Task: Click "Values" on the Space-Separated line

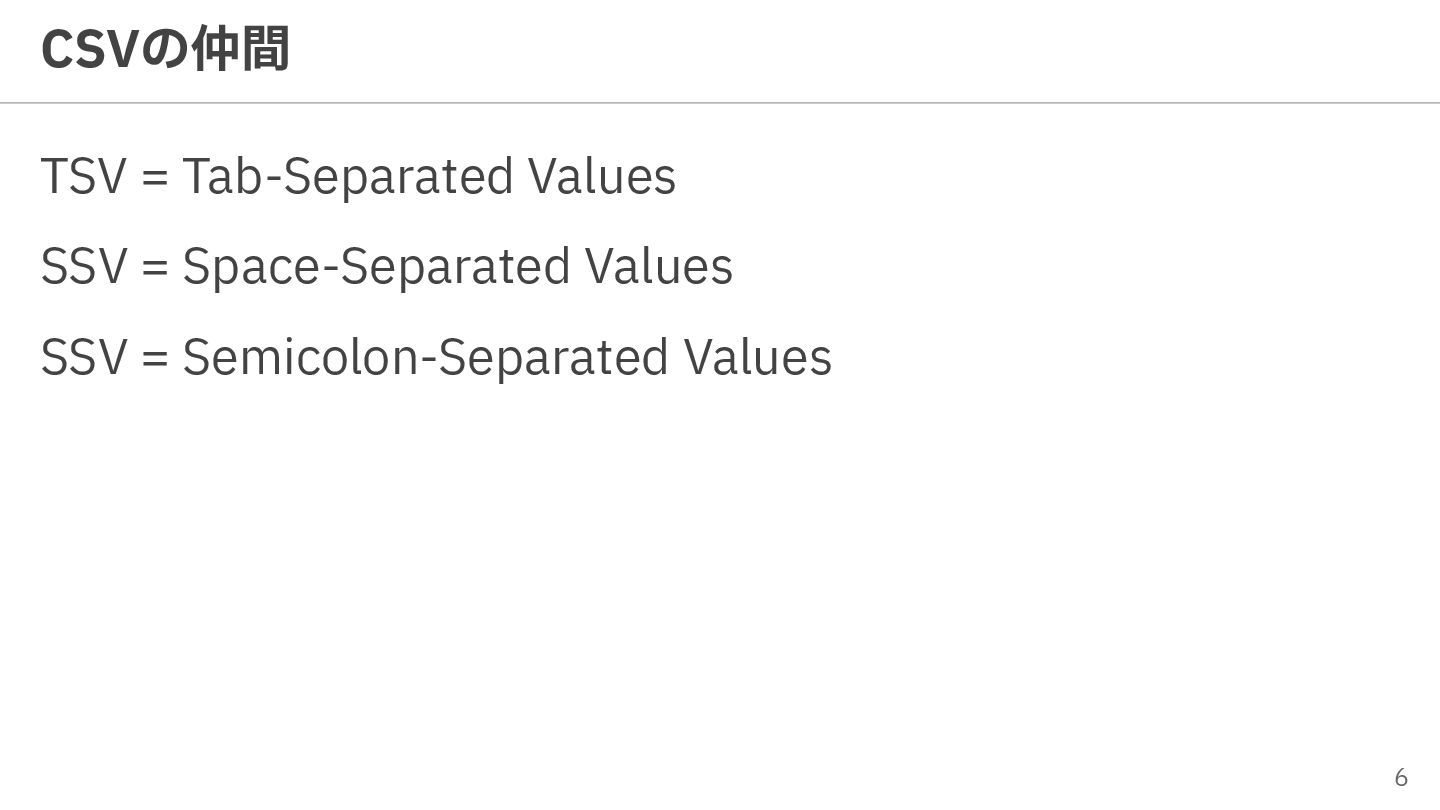Action: click(x=658, y=267)
